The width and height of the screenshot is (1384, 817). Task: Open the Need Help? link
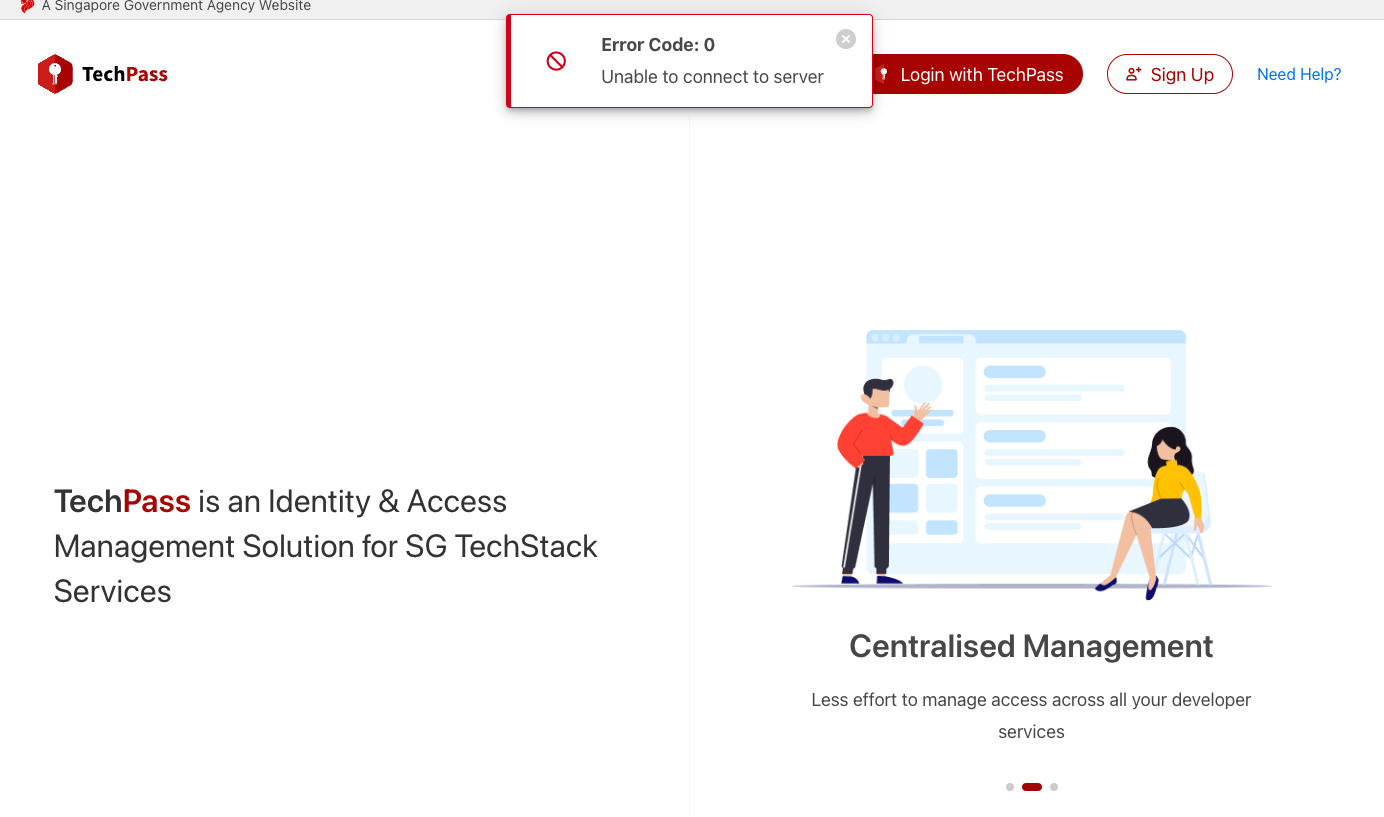pyautogui.click(x=1298, y=74)
